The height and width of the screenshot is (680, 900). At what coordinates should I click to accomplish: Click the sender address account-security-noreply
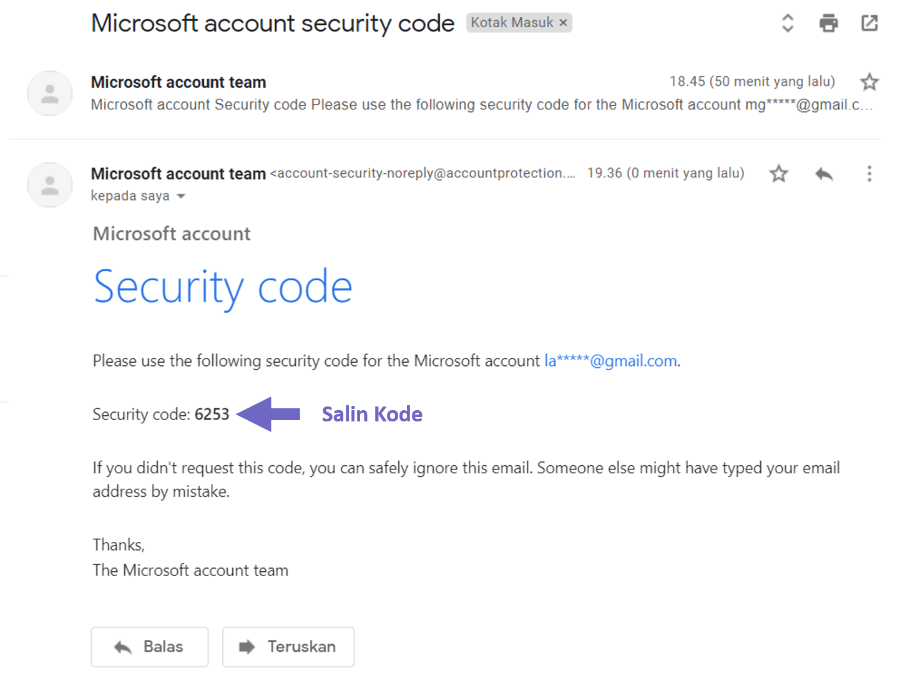[422, 173]
